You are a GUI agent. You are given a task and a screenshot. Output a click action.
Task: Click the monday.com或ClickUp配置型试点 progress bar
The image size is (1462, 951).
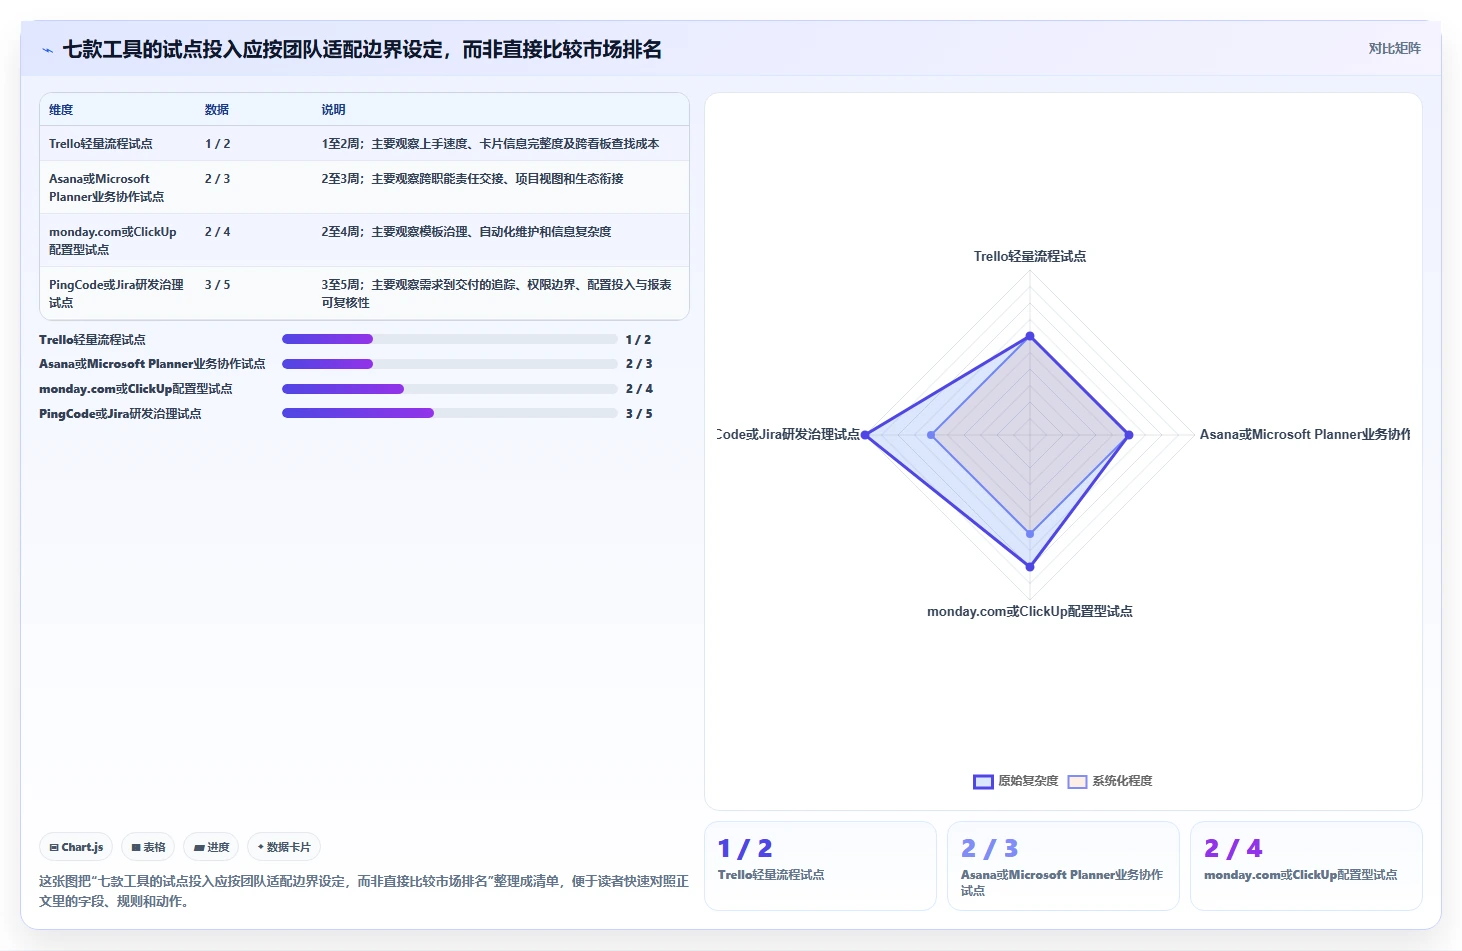click(449, 389)
